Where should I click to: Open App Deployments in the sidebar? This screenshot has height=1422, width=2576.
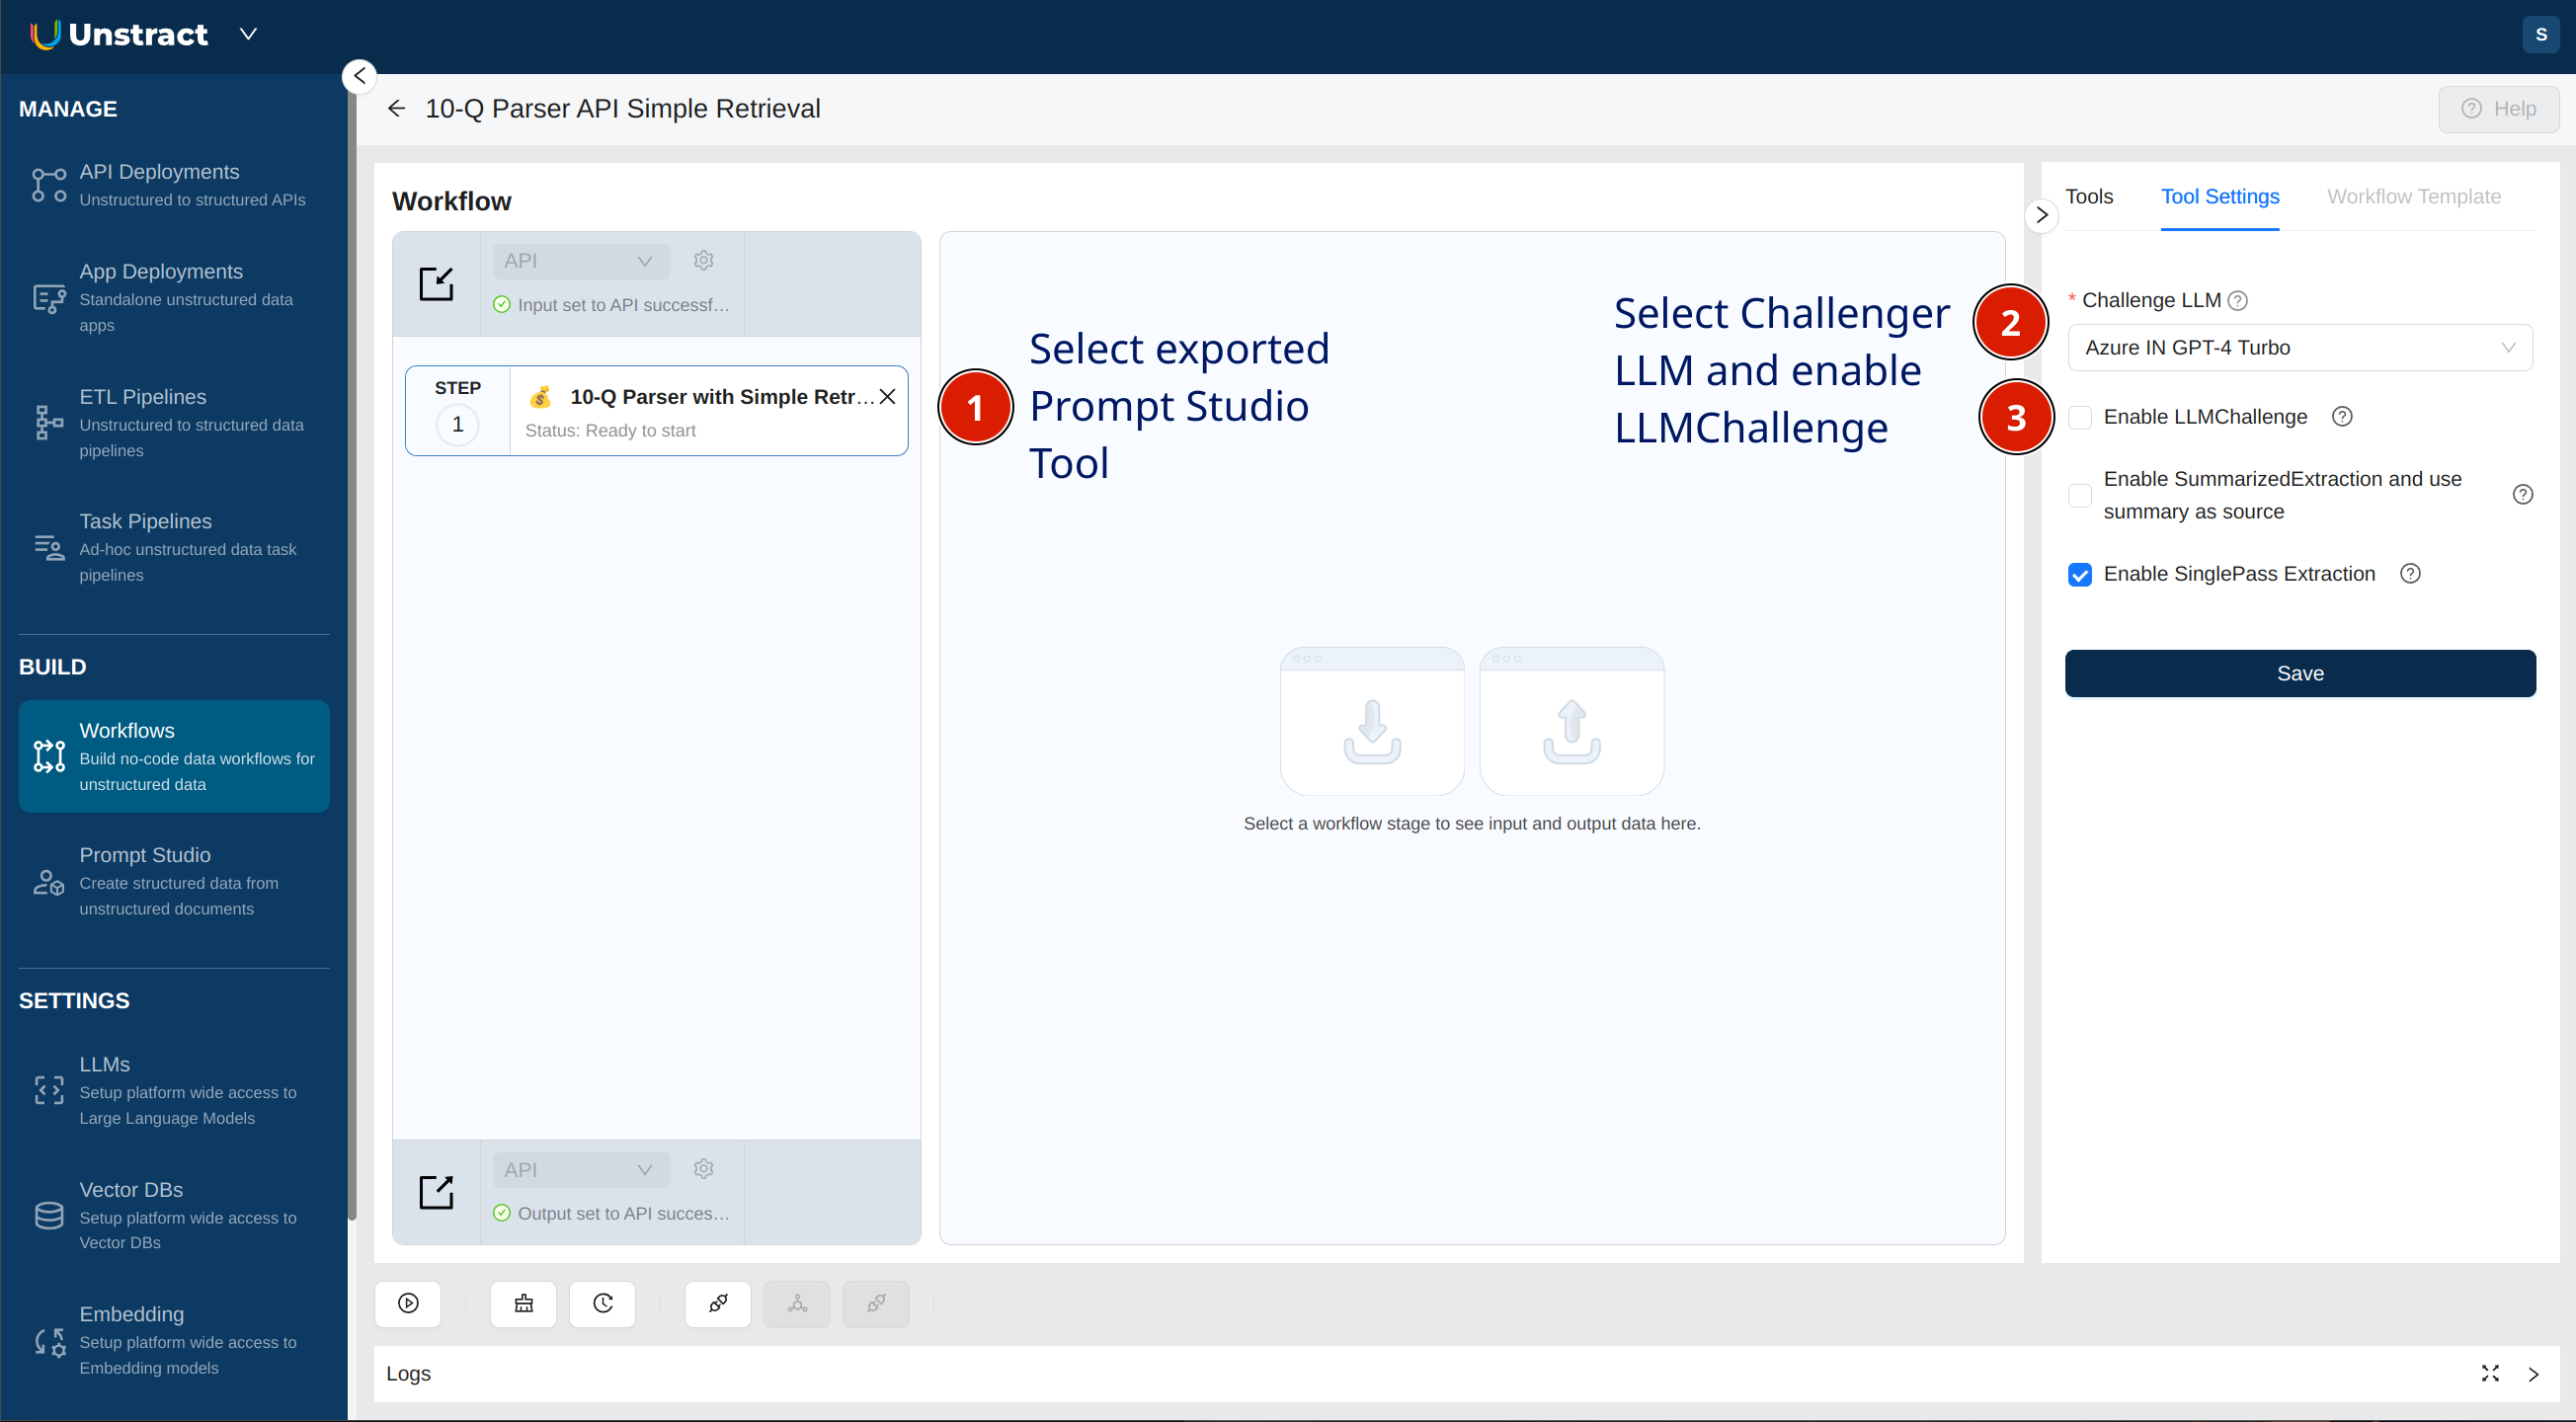[173, 298]
